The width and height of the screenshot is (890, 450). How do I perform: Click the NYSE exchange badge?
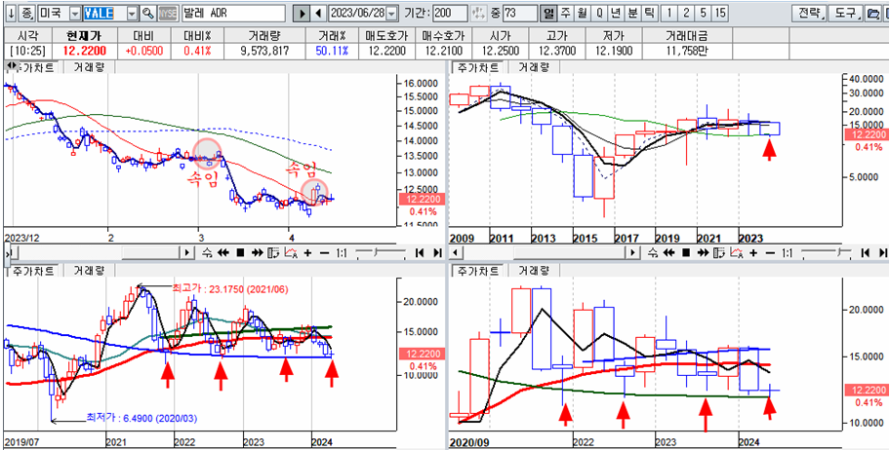[x=168, y=13]
